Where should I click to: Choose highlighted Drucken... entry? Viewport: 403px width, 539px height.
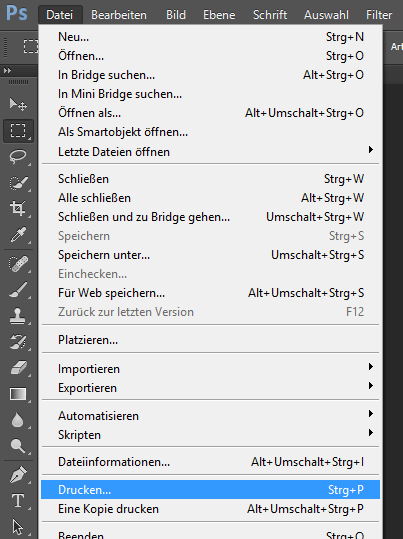point(210,490)
